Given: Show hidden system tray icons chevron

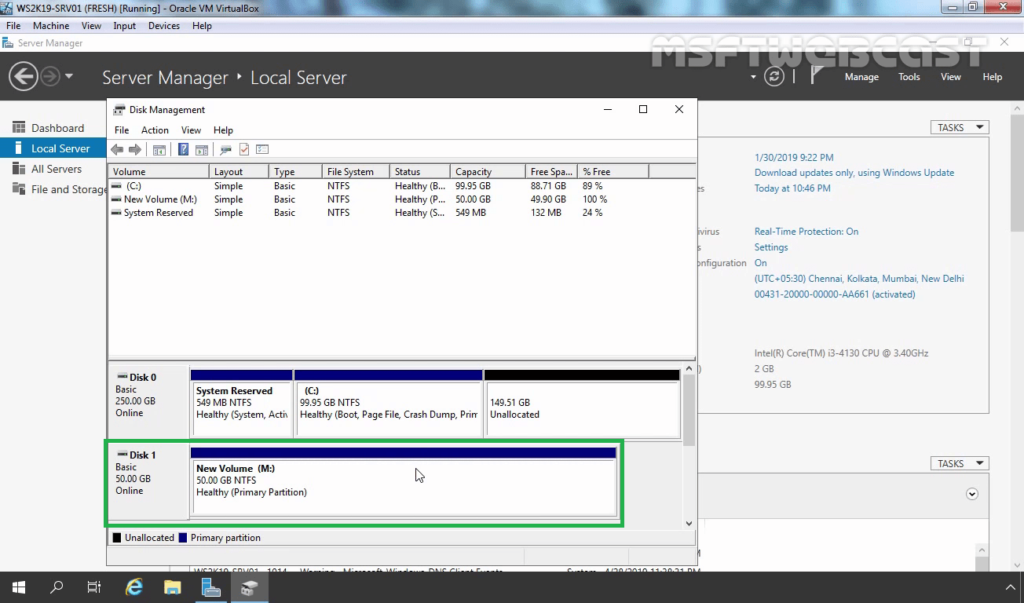Looking at the screenshot, I should [1010, 587].
